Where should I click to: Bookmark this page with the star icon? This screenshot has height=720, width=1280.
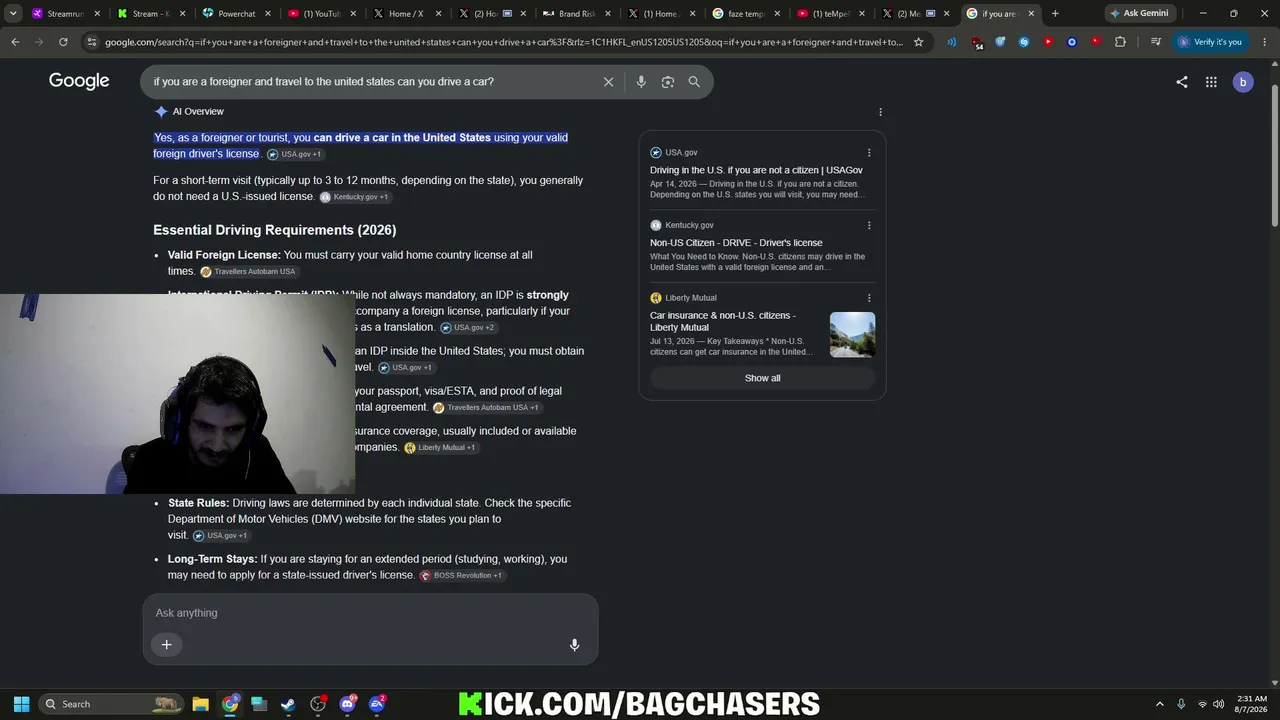tap(918, 42)
